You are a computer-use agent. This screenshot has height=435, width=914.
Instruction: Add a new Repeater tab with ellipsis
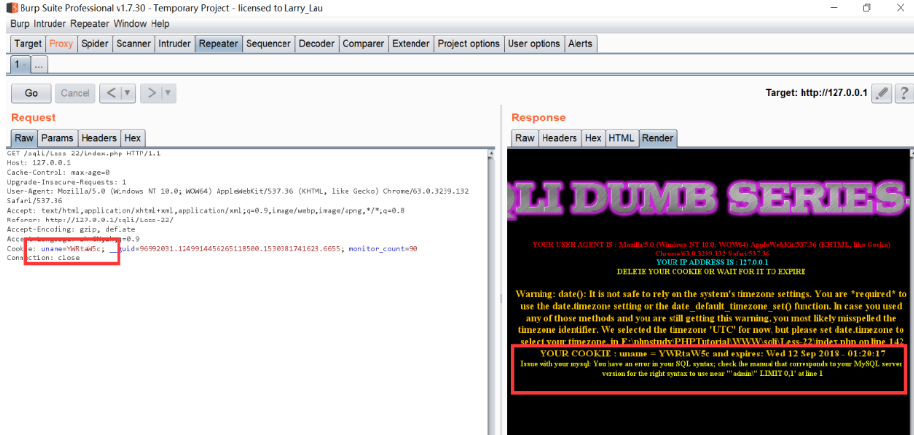point(39,65)
